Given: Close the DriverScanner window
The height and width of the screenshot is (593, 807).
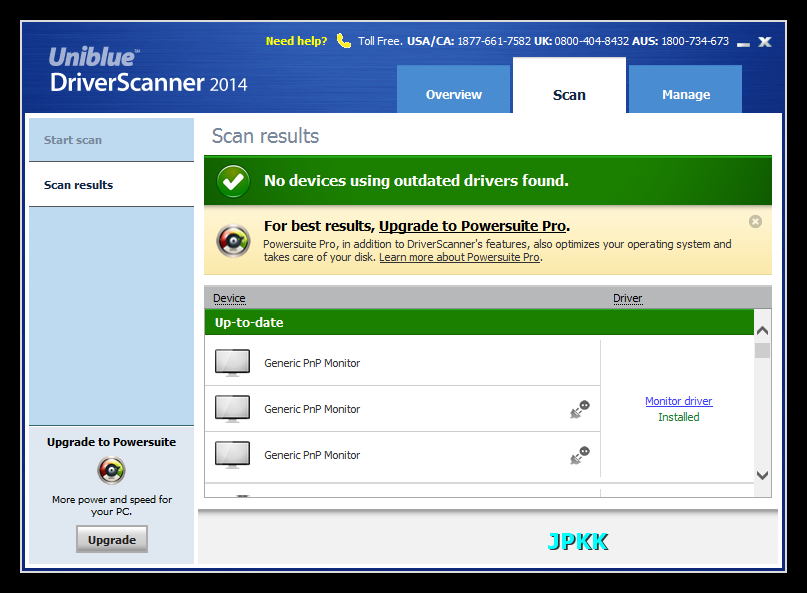Looking at the screenshot, I should coord(764,42).
